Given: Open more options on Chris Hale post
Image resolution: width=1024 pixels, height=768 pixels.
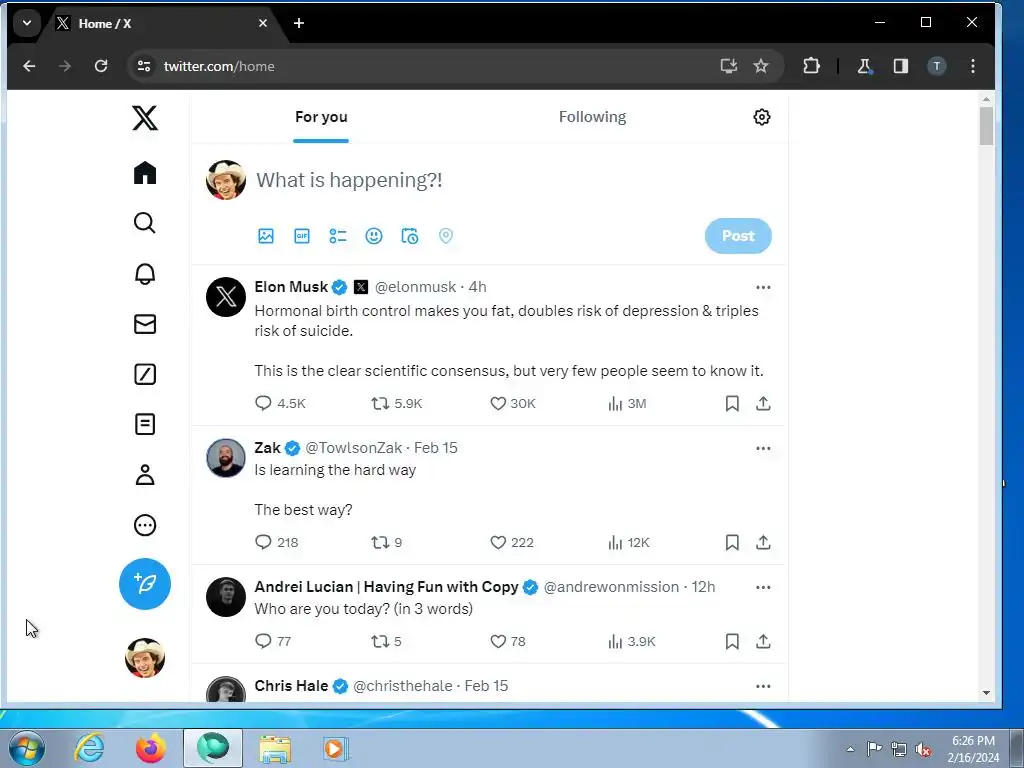Looking at the screenshot, I should tap(763, 686).
